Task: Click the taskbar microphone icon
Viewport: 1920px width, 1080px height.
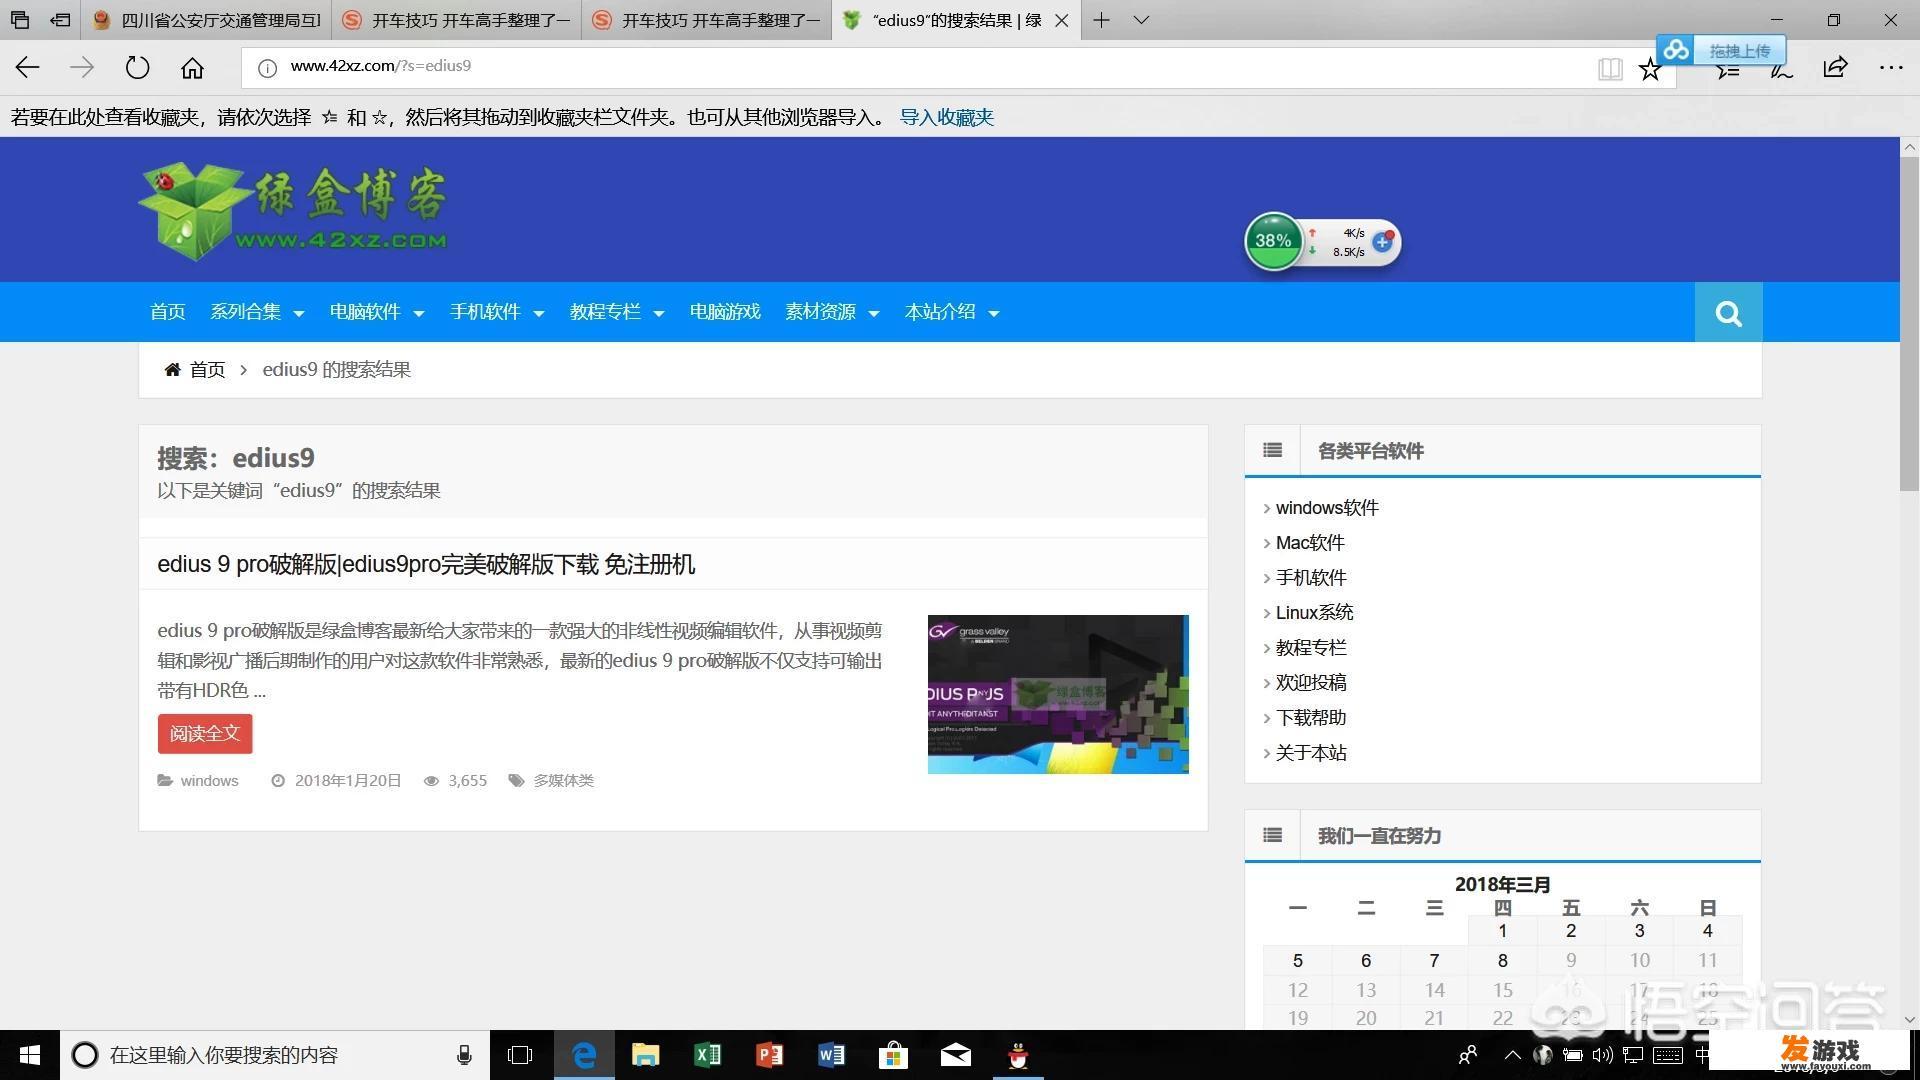Action: 464,1055
